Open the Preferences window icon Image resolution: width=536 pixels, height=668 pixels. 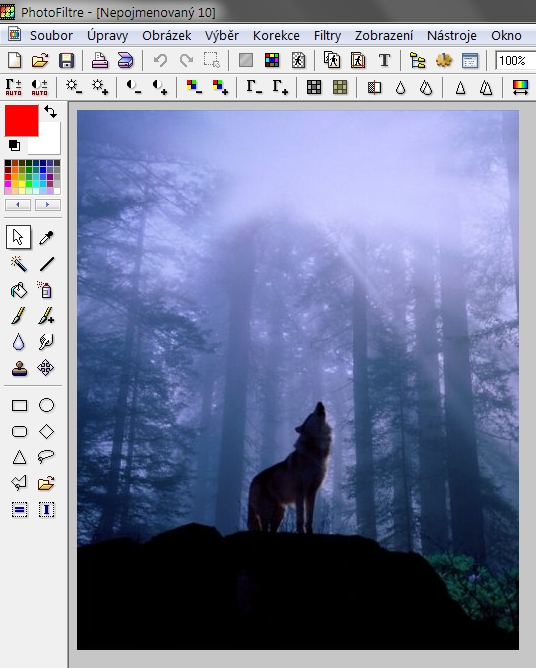pos(470,60)
